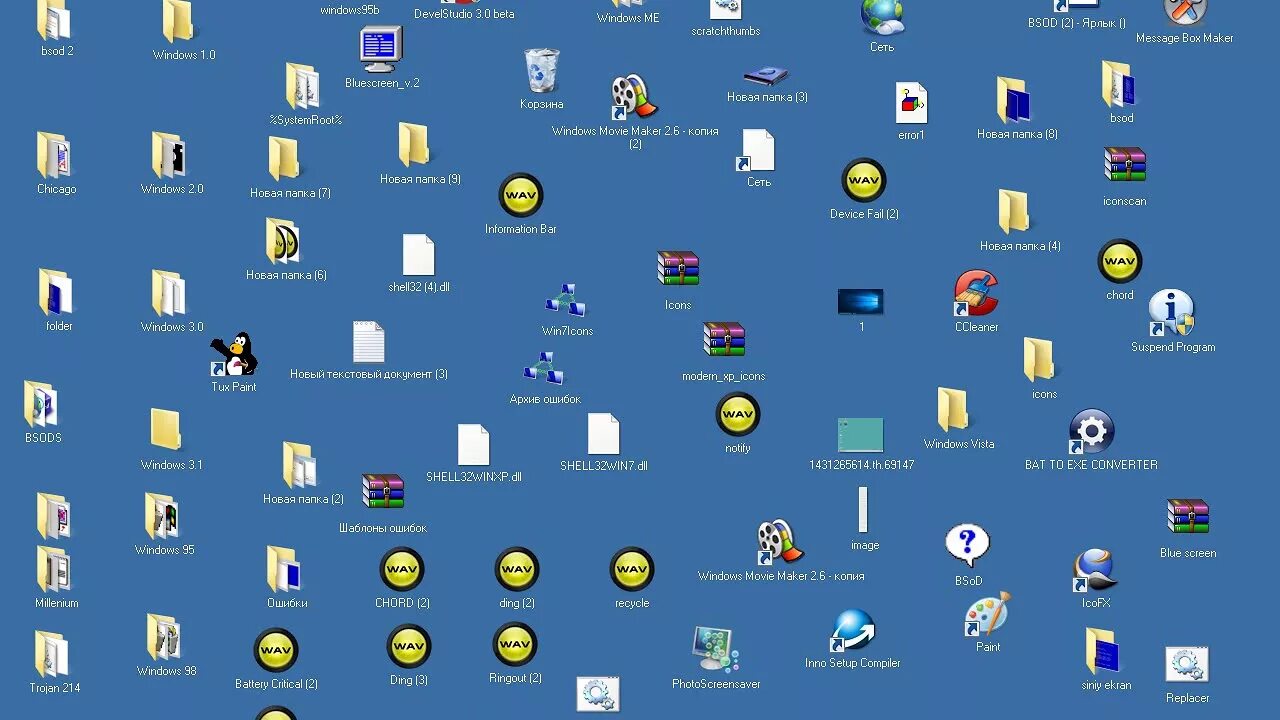Open Шаблоны ошибок archive
Viewport: 1280px width, 720px height.
coord(383,493)
